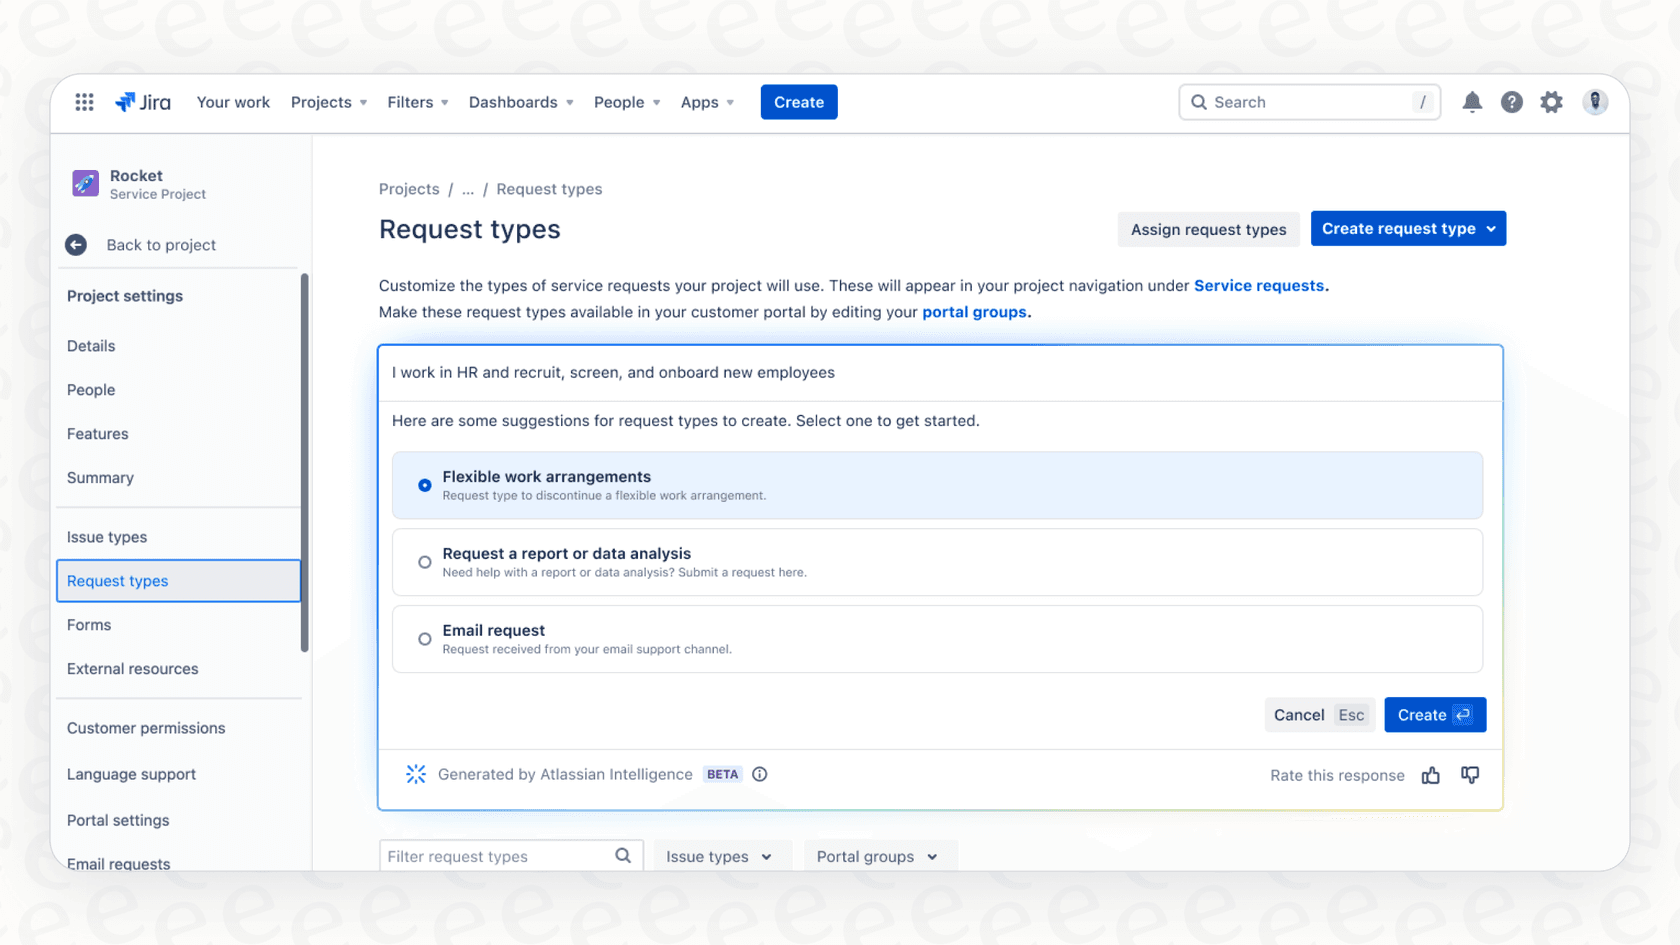
Task: Click the Rocket project avatar
Action: [x=85, y=183]
